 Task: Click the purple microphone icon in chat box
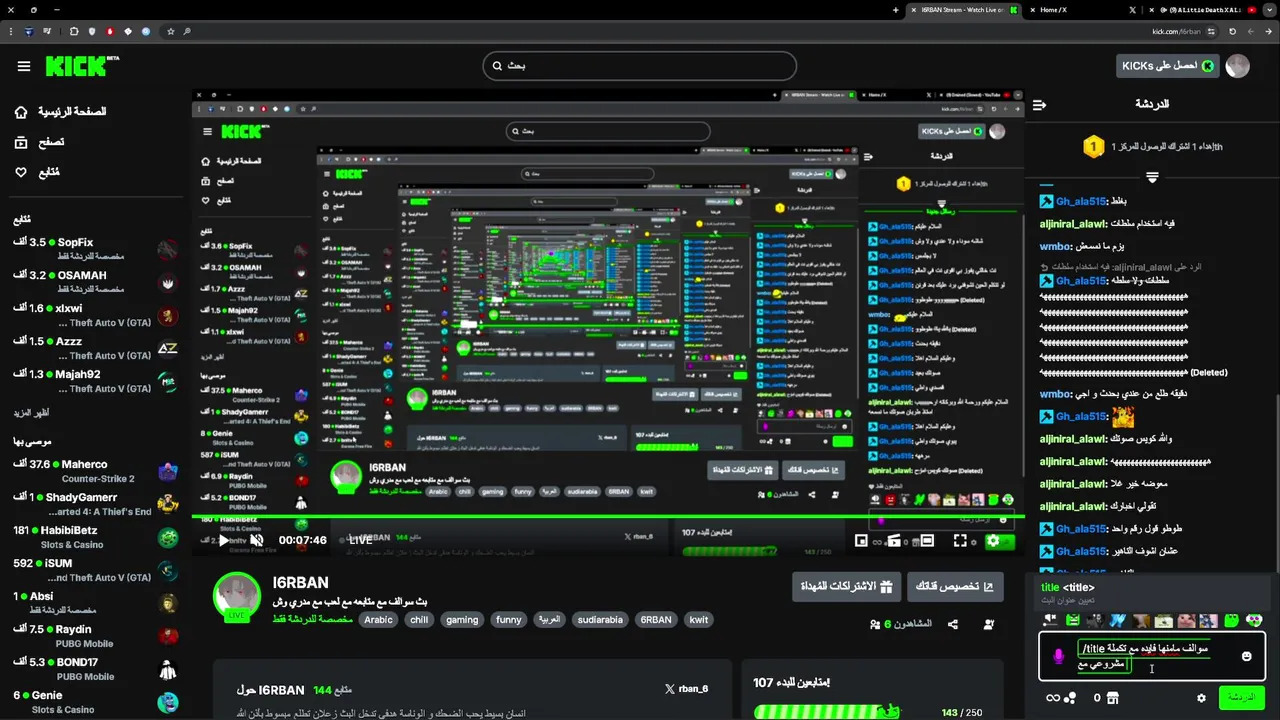(x=1058, y=656)
